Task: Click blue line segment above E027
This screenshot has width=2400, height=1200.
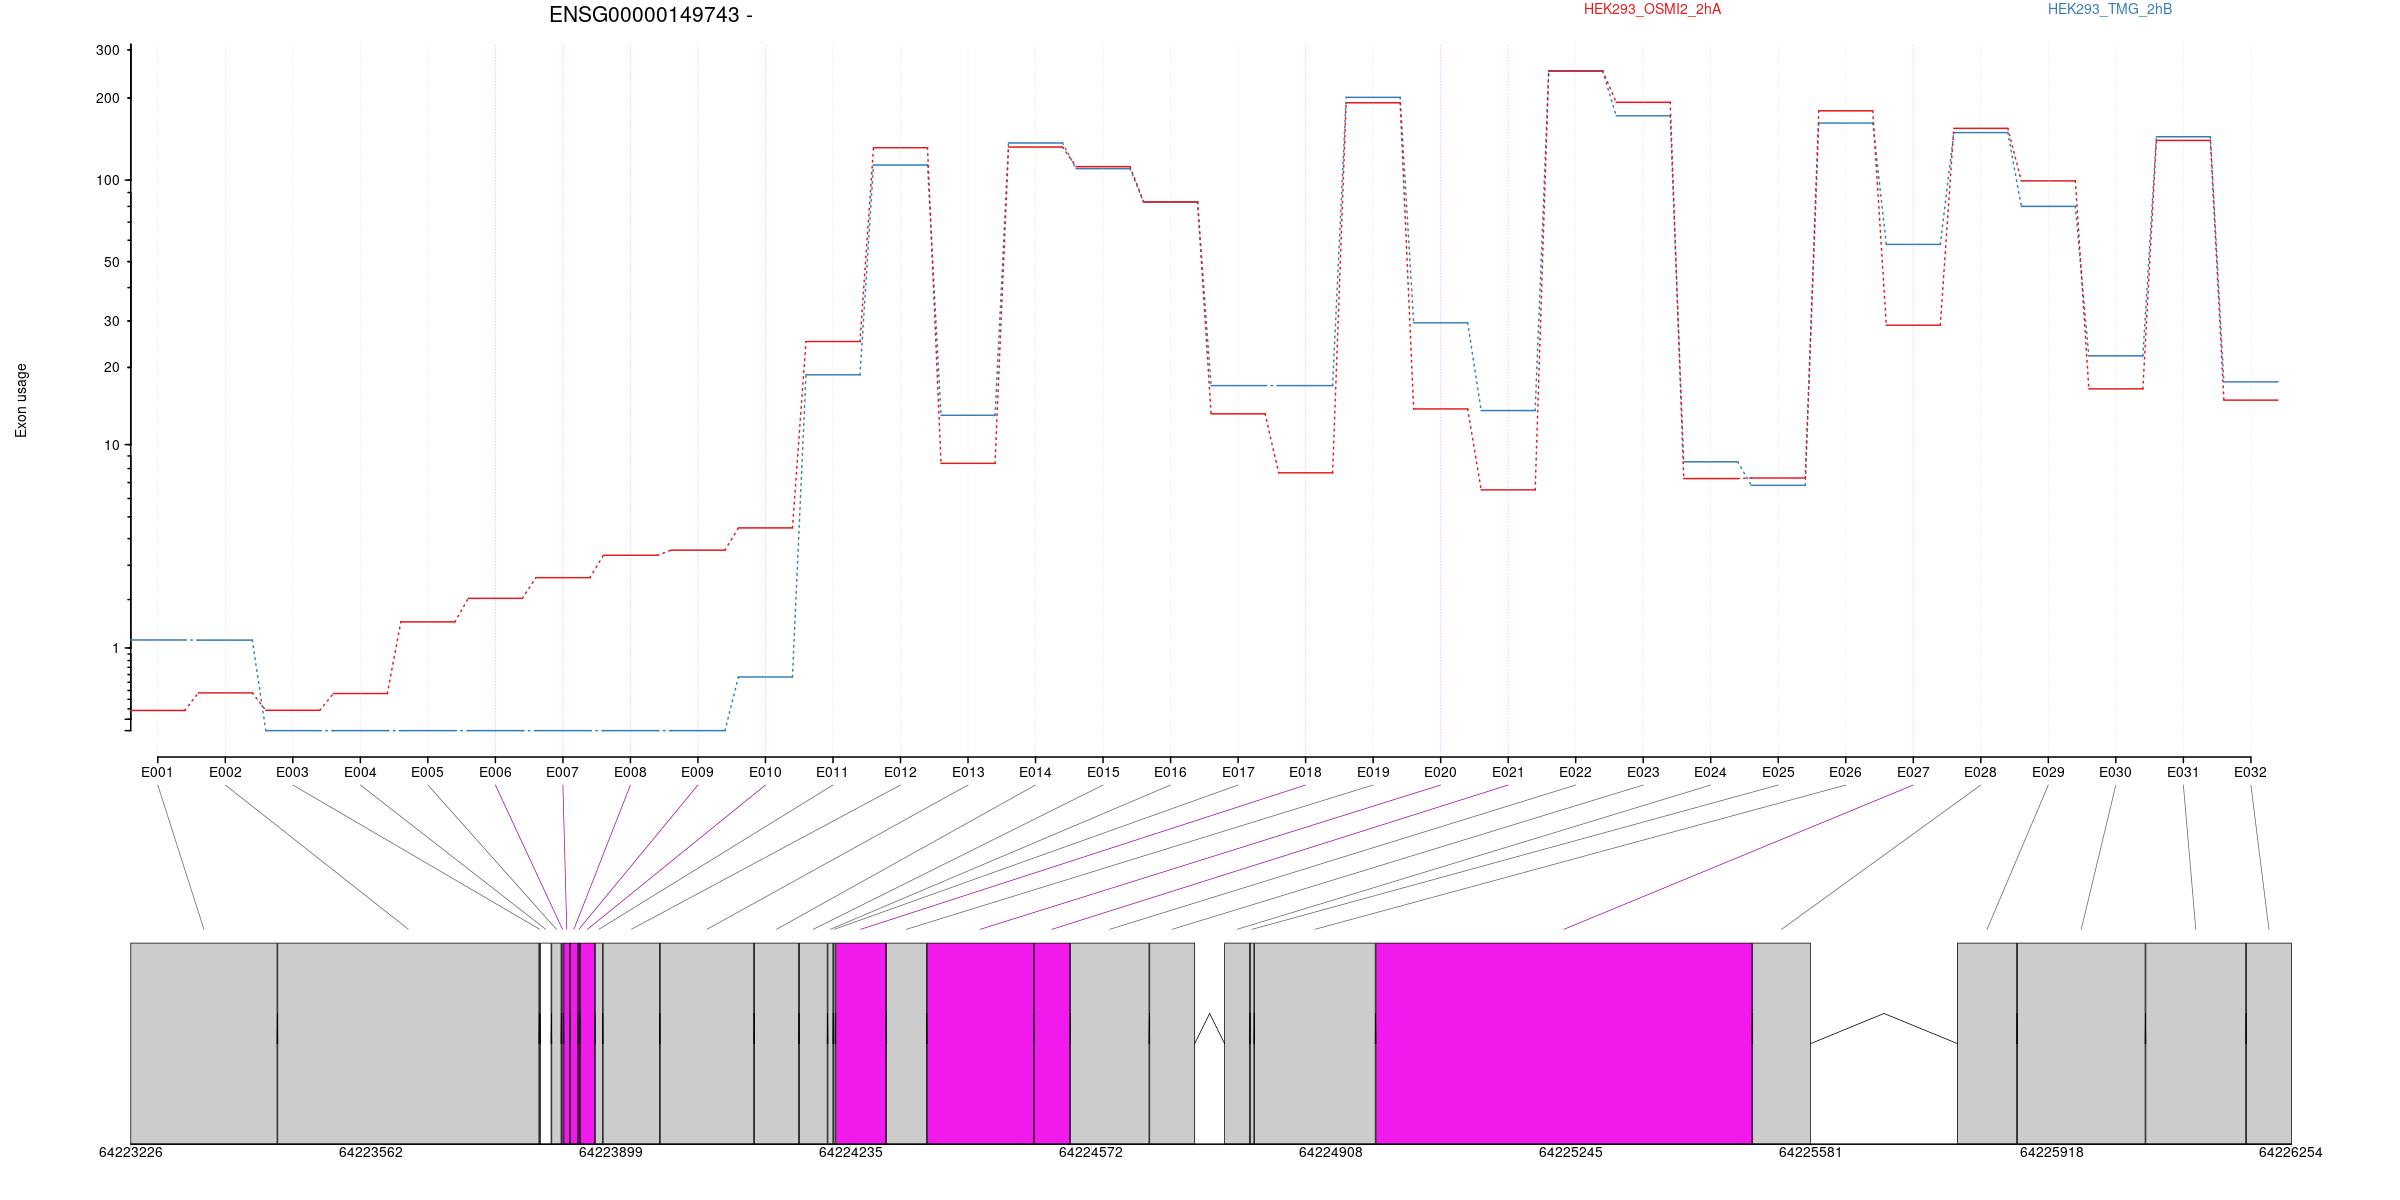Action: [x=1913, y=244]
